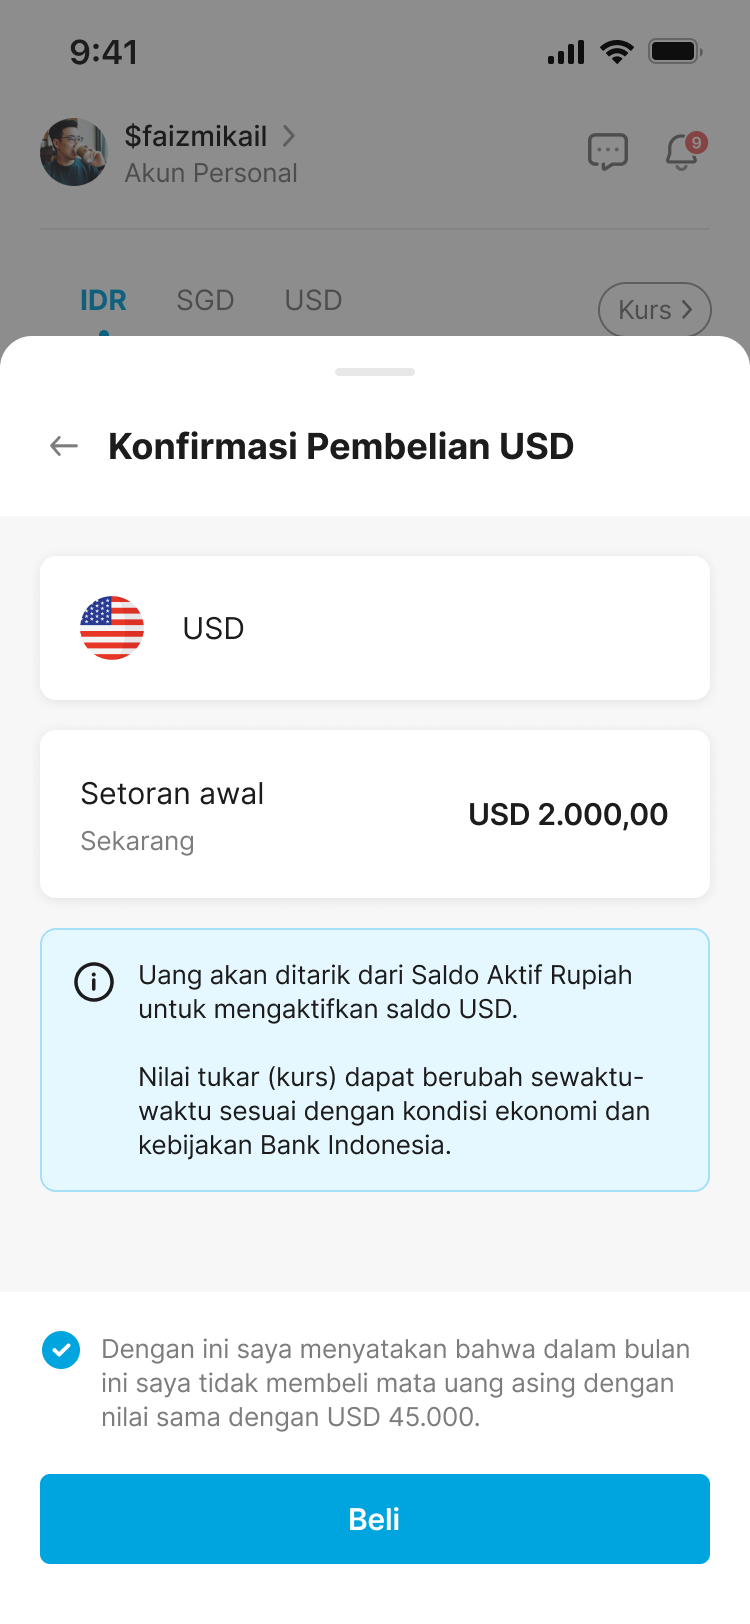Tap the $faizmikail username

point(196,136)
